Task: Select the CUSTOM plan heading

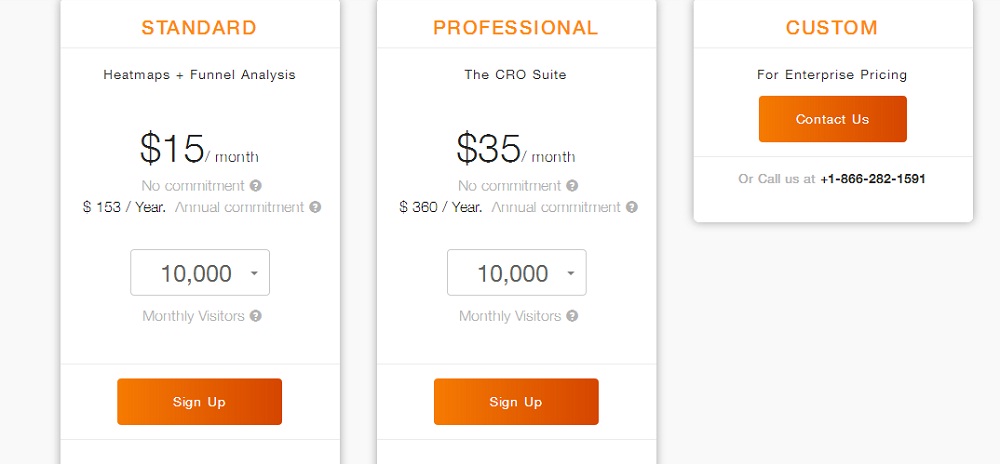Action: coord(832,27)
